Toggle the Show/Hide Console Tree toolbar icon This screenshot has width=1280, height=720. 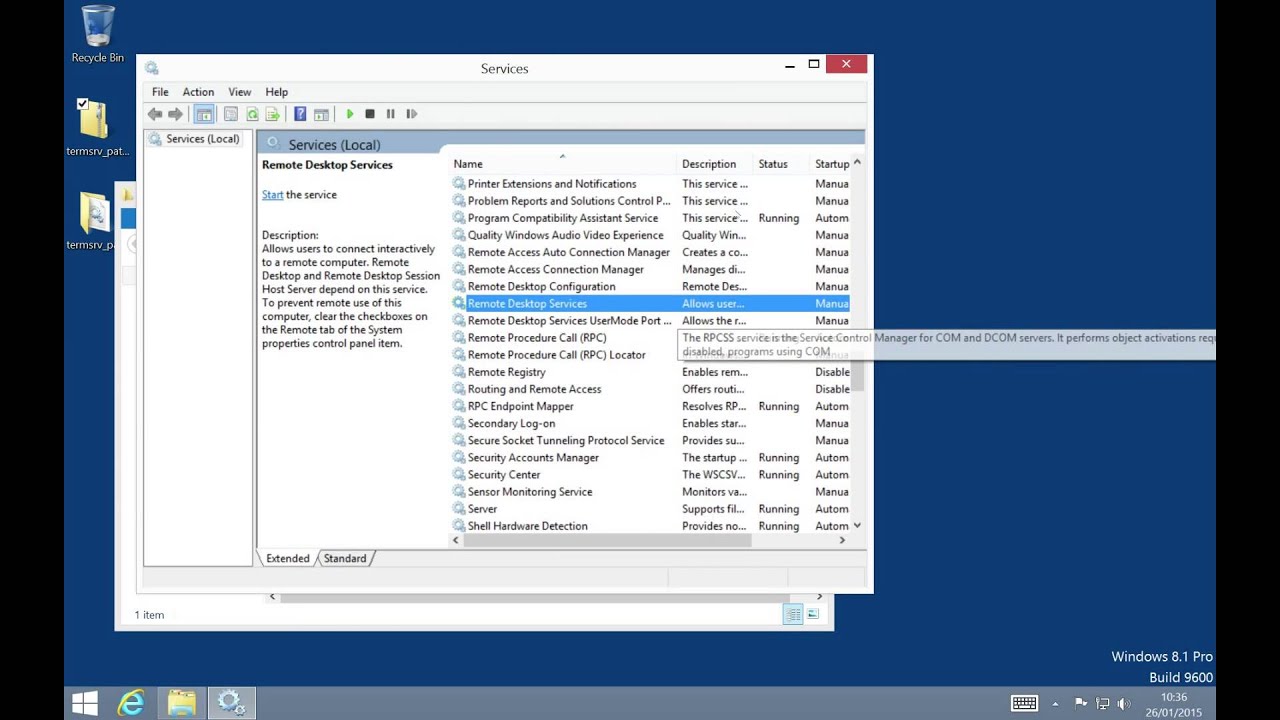204,114
